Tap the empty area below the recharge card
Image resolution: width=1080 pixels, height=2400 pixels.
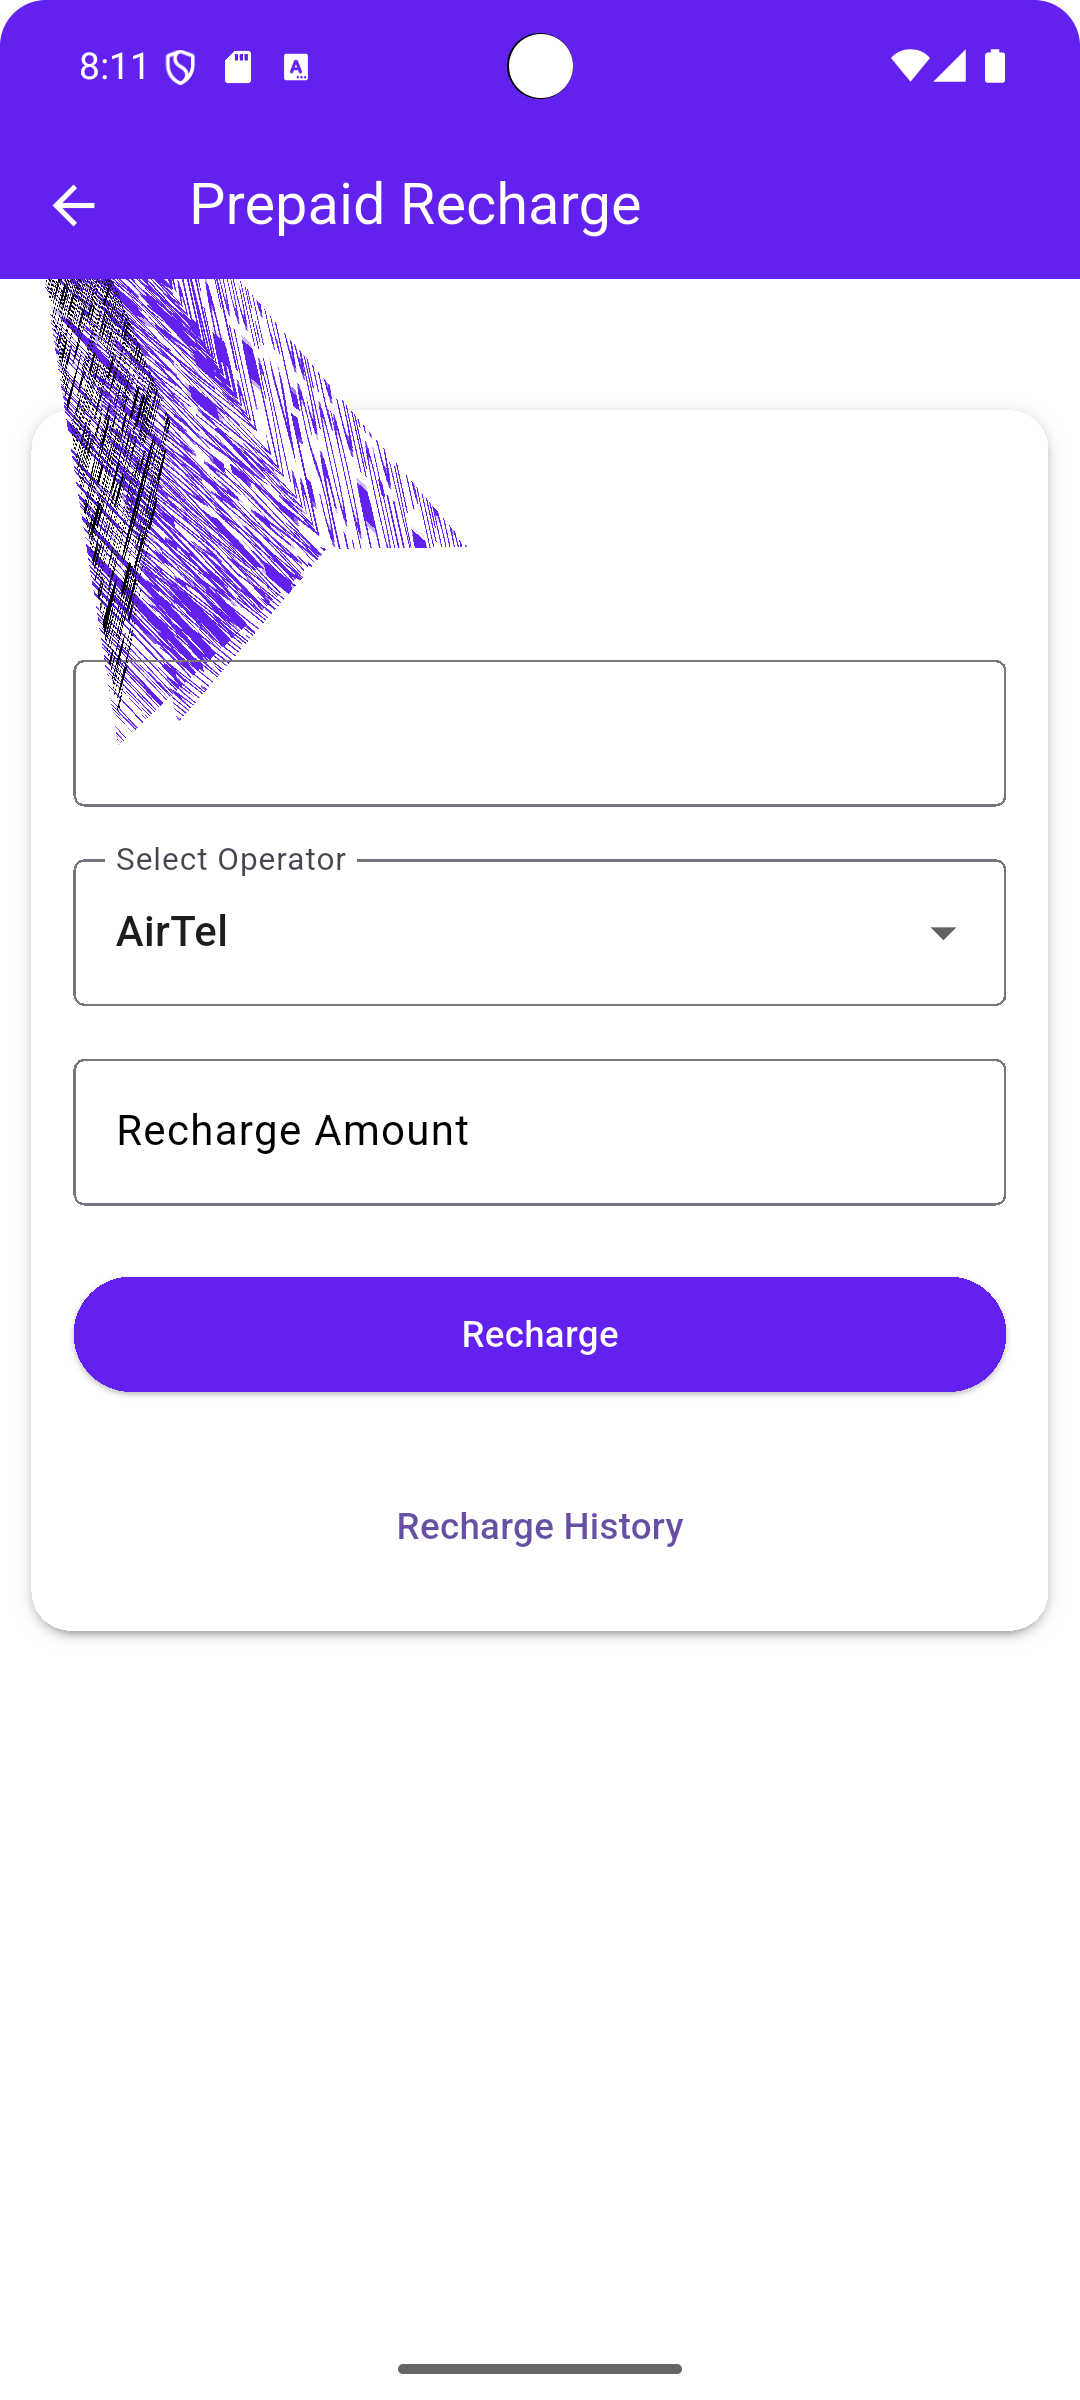(540, 1950)
